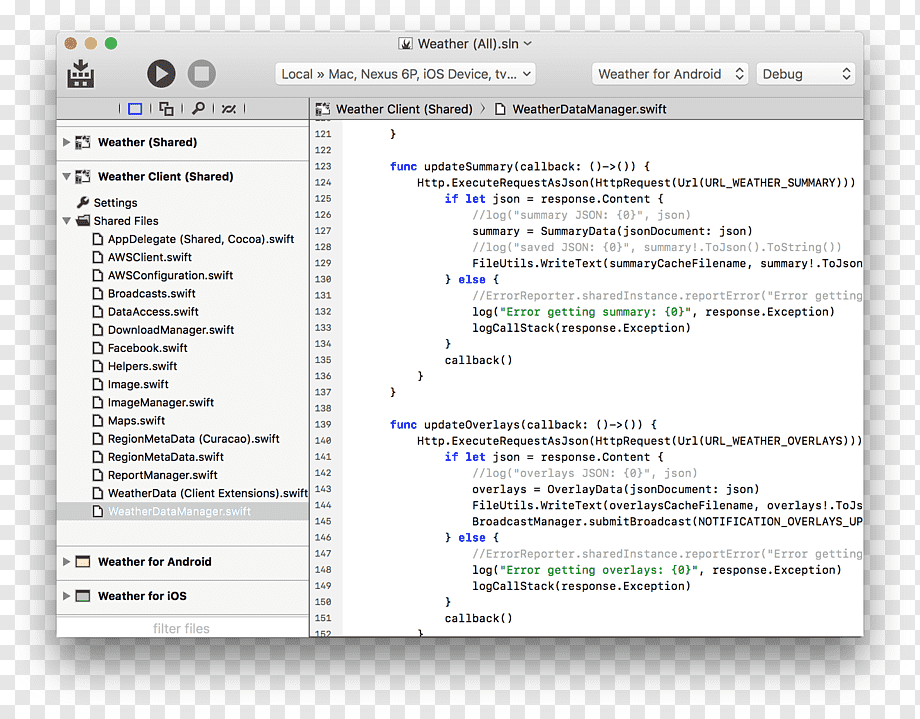920x719 pixels.
Task: Collapse the Shared Files folder
Action: 66,221
